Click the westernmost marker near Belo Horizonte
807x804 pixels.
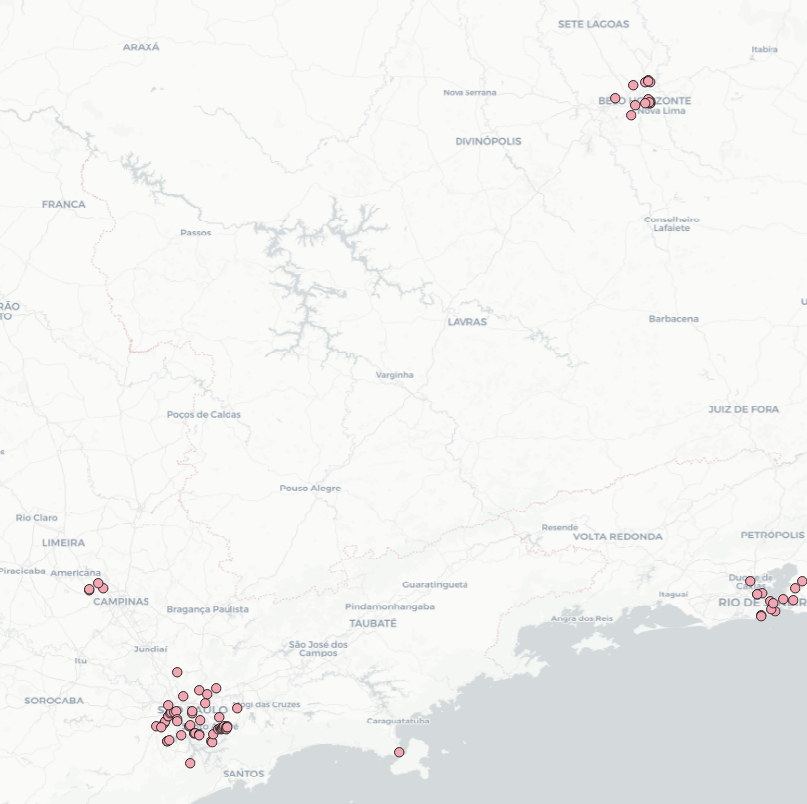coord(615,98)
